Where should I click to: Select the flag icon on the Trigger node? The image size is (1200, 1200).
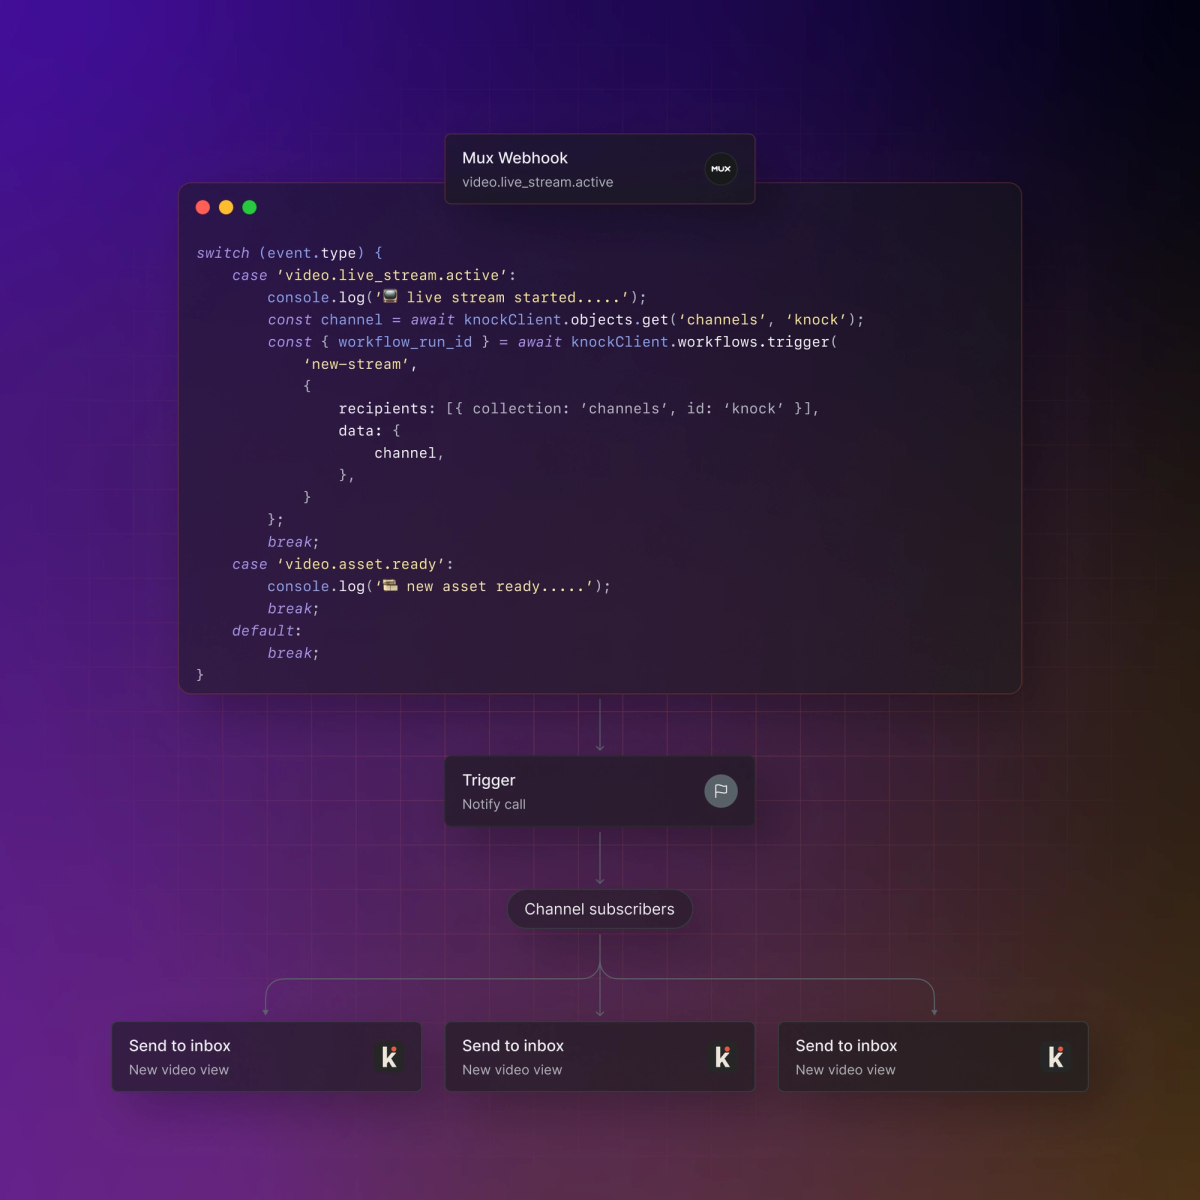pyautogui.click(x=721, y=791)
